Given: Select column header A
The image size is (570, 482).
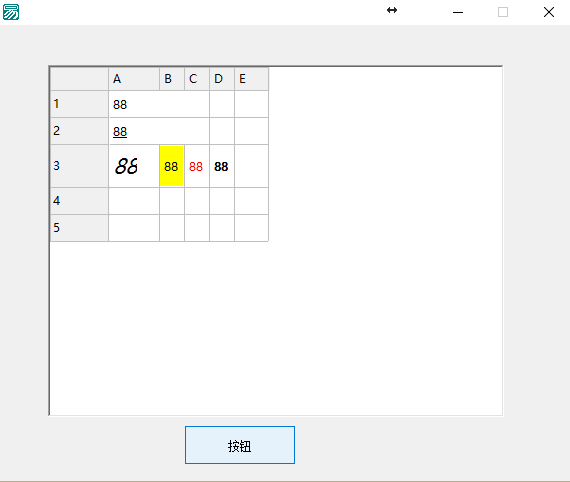Looking at the screenshot, I should [x=134, y=79].
